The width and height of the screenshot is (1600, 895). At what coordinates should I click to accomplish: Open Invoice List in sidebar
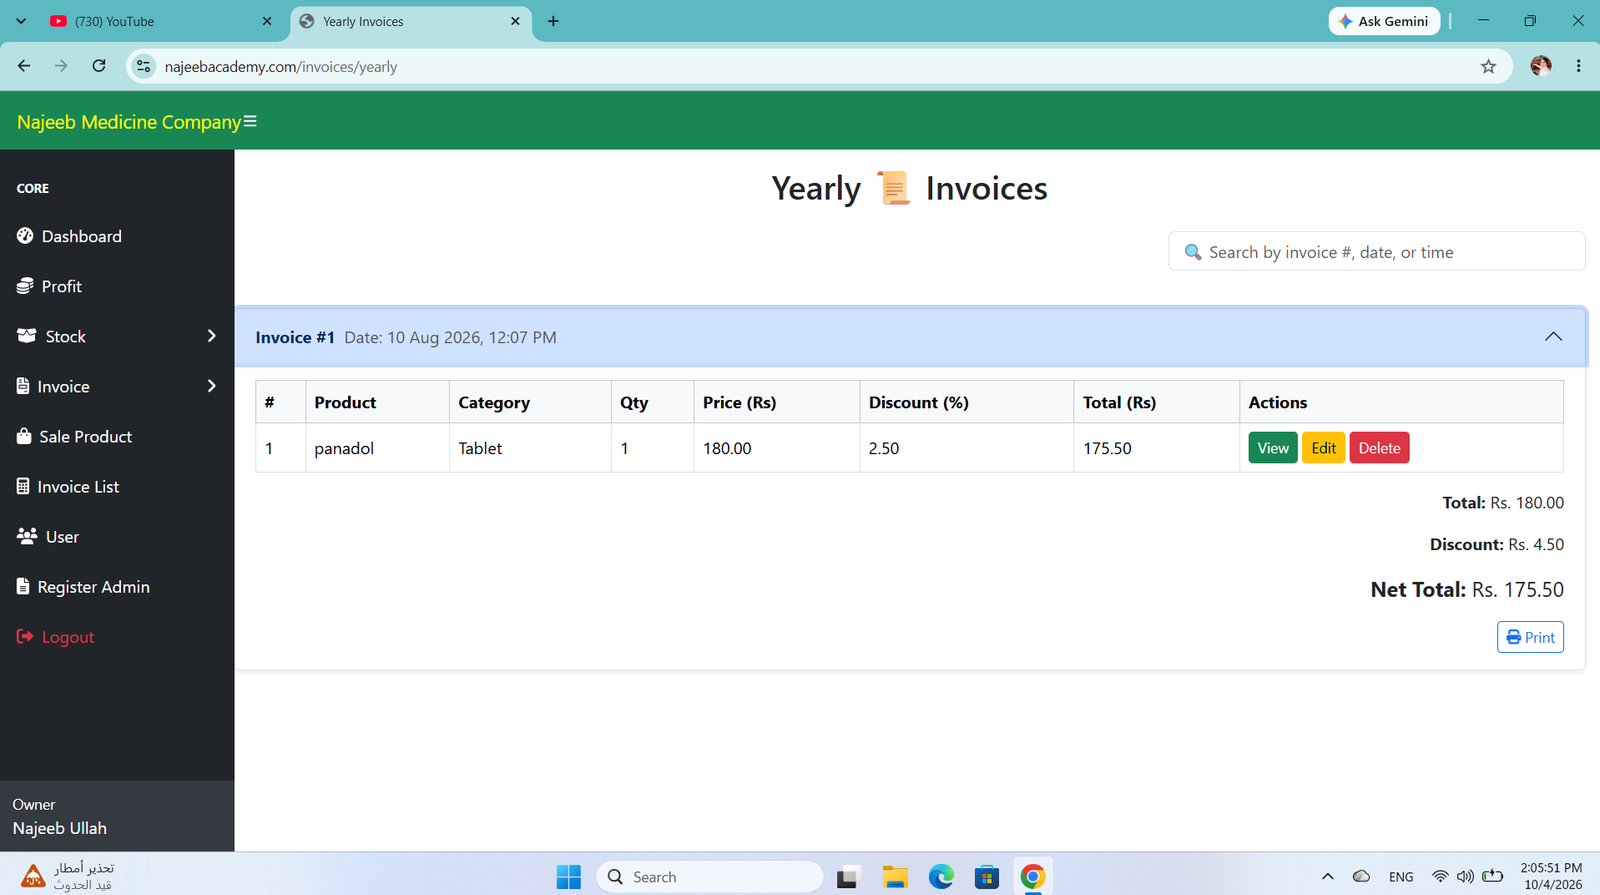[68, 486]
